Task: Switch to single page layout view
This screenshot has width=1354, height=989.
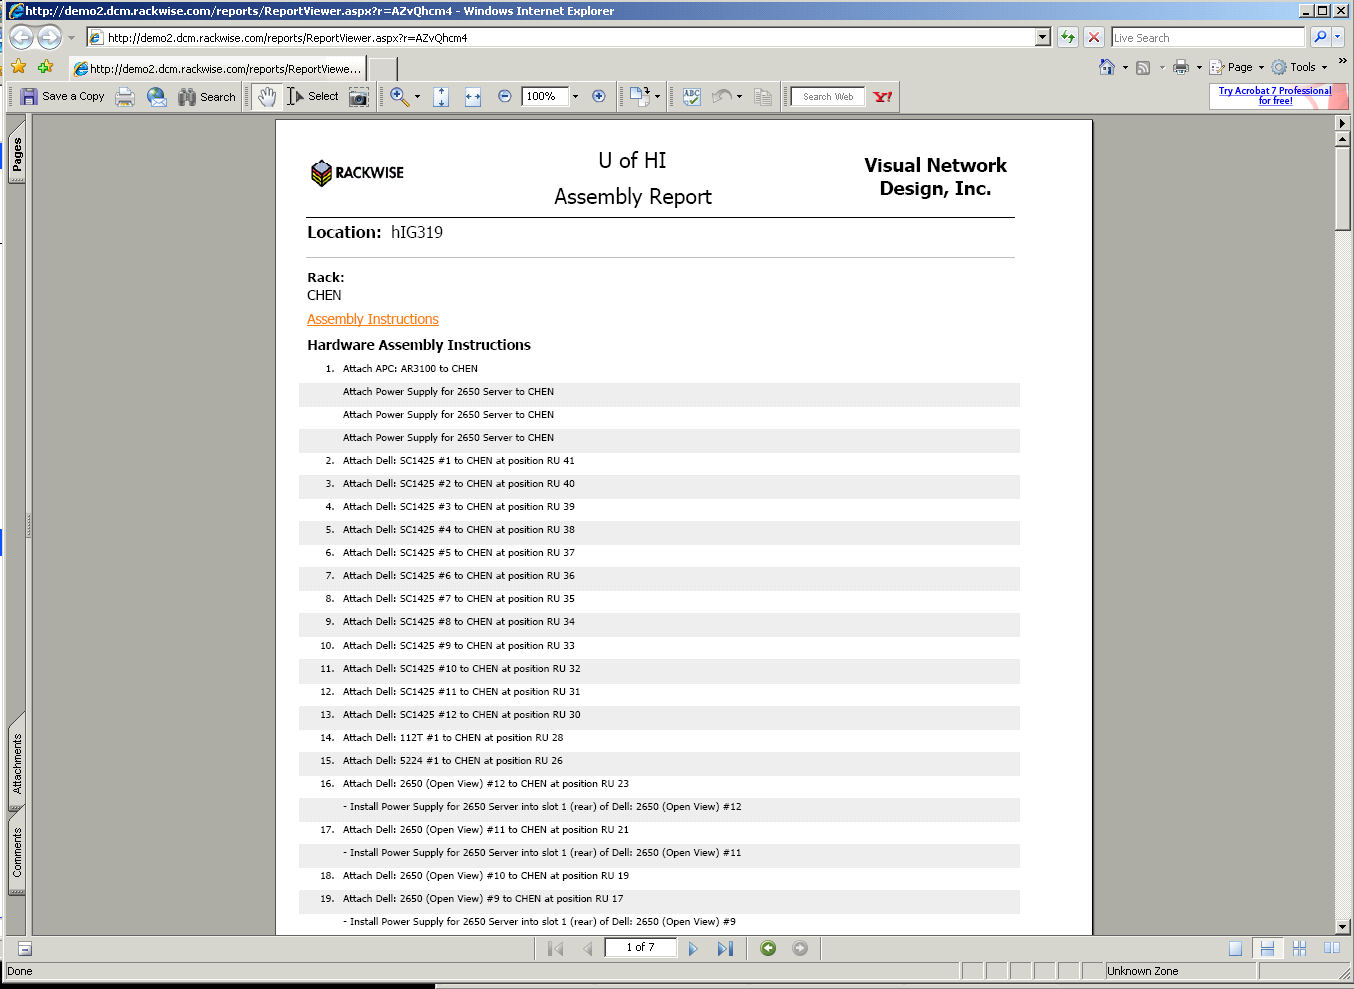Action: 1235,948
